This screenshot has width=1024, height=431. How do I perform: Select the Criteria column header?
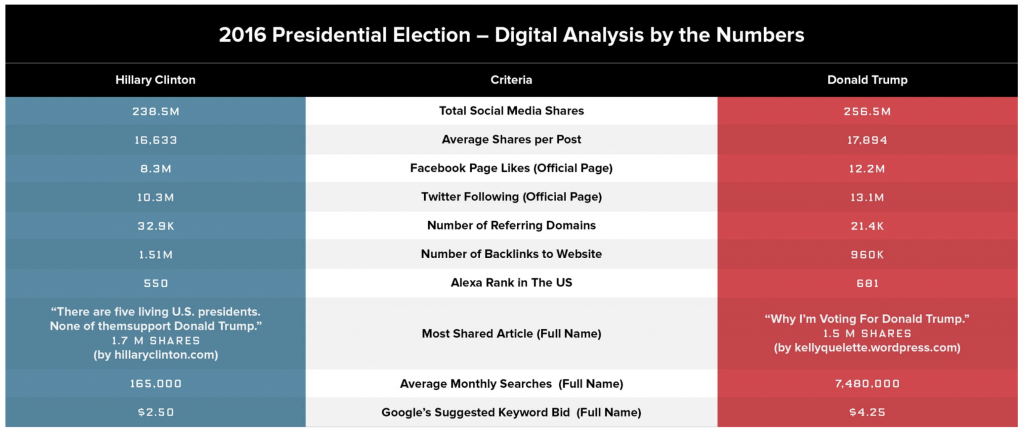[x=511, y=79]
